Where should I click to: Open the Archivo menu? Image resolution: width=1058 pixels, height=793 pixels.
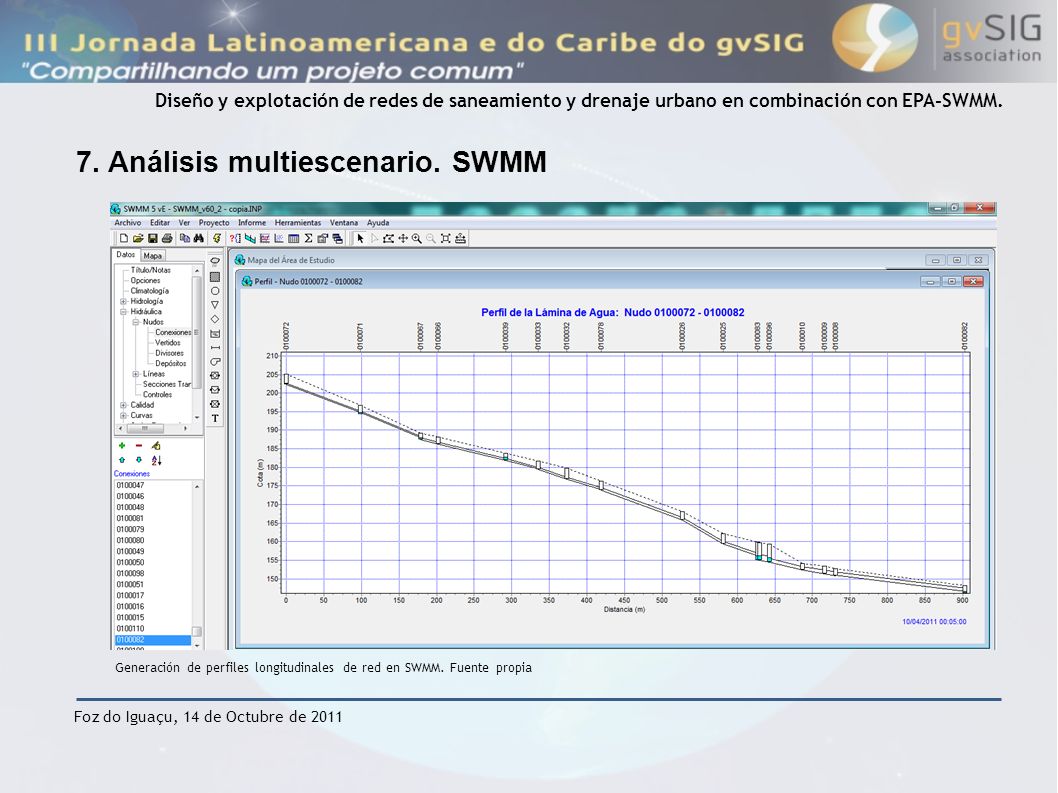128,223
